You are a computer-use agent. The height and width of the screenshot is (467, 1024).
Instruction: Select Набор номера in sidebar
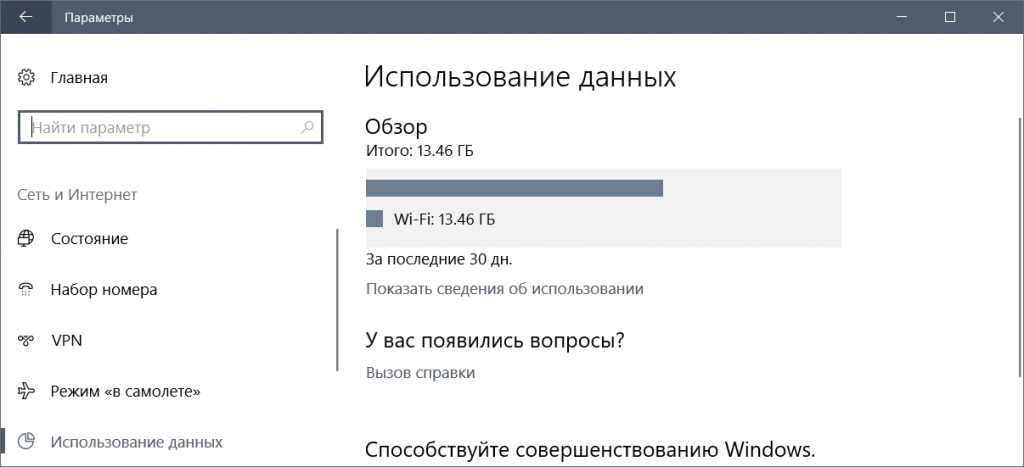point(104,290)
